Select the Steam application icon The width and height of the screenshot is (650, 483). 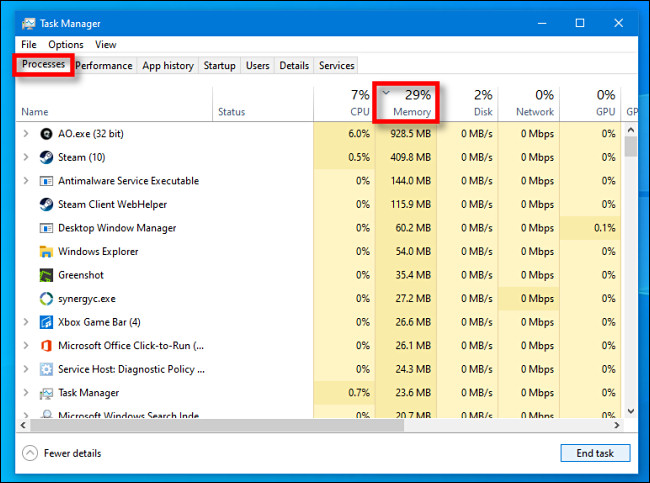coord(46,158)
